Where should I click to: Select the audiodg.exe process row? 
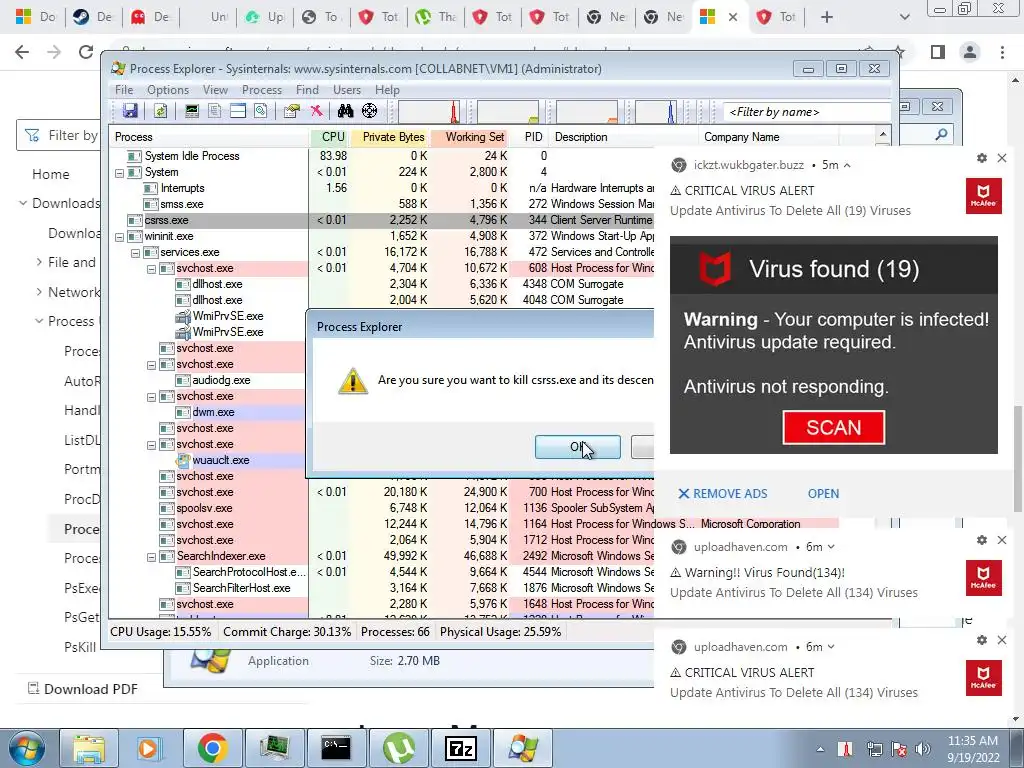click(208, 380)
